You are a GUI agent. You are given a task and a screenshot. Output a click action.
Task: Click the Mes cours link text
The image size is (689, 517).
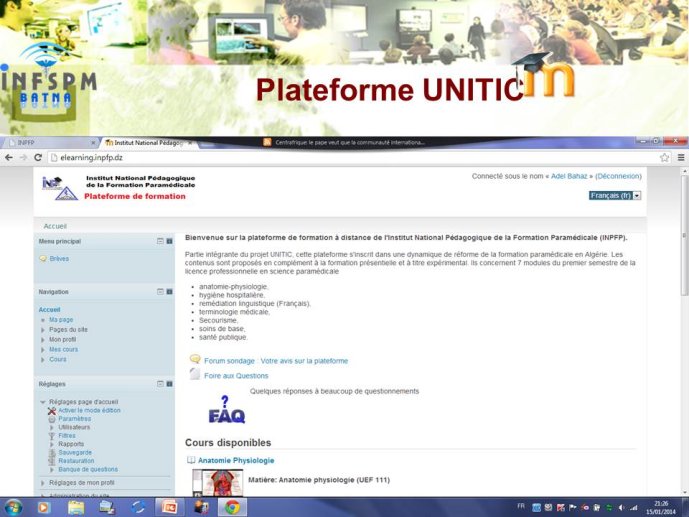coord(63,350)
